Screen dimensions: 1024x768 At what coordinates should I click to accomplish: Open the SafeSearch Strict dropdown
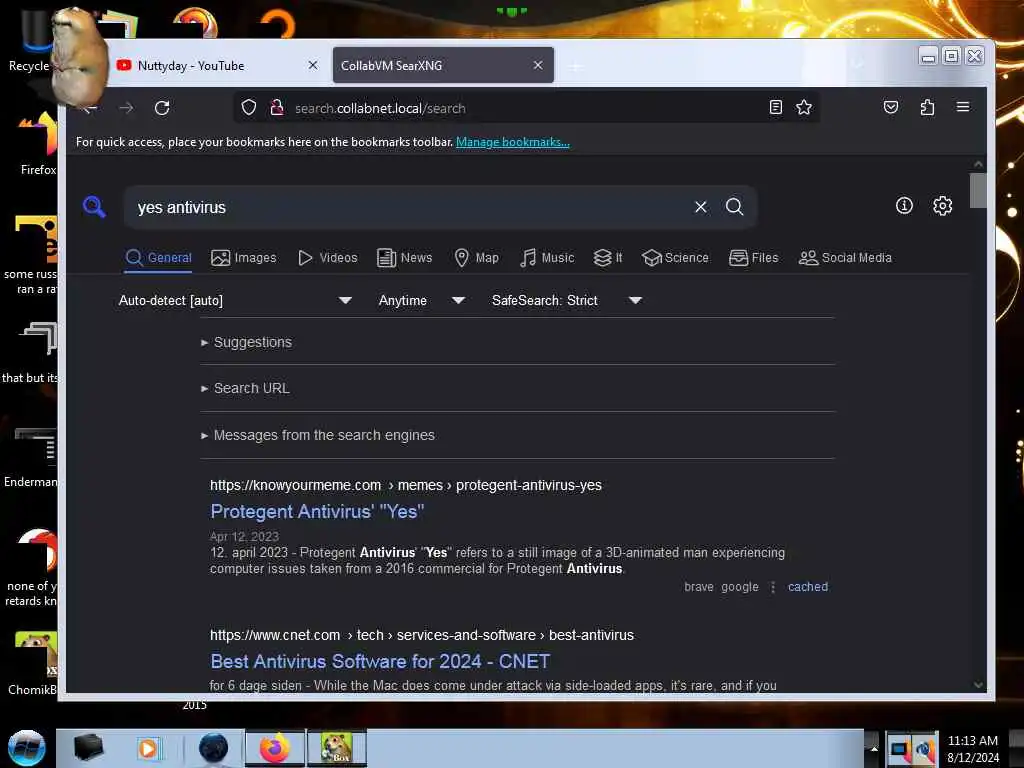pyautogui.click(x=567, y=300)
